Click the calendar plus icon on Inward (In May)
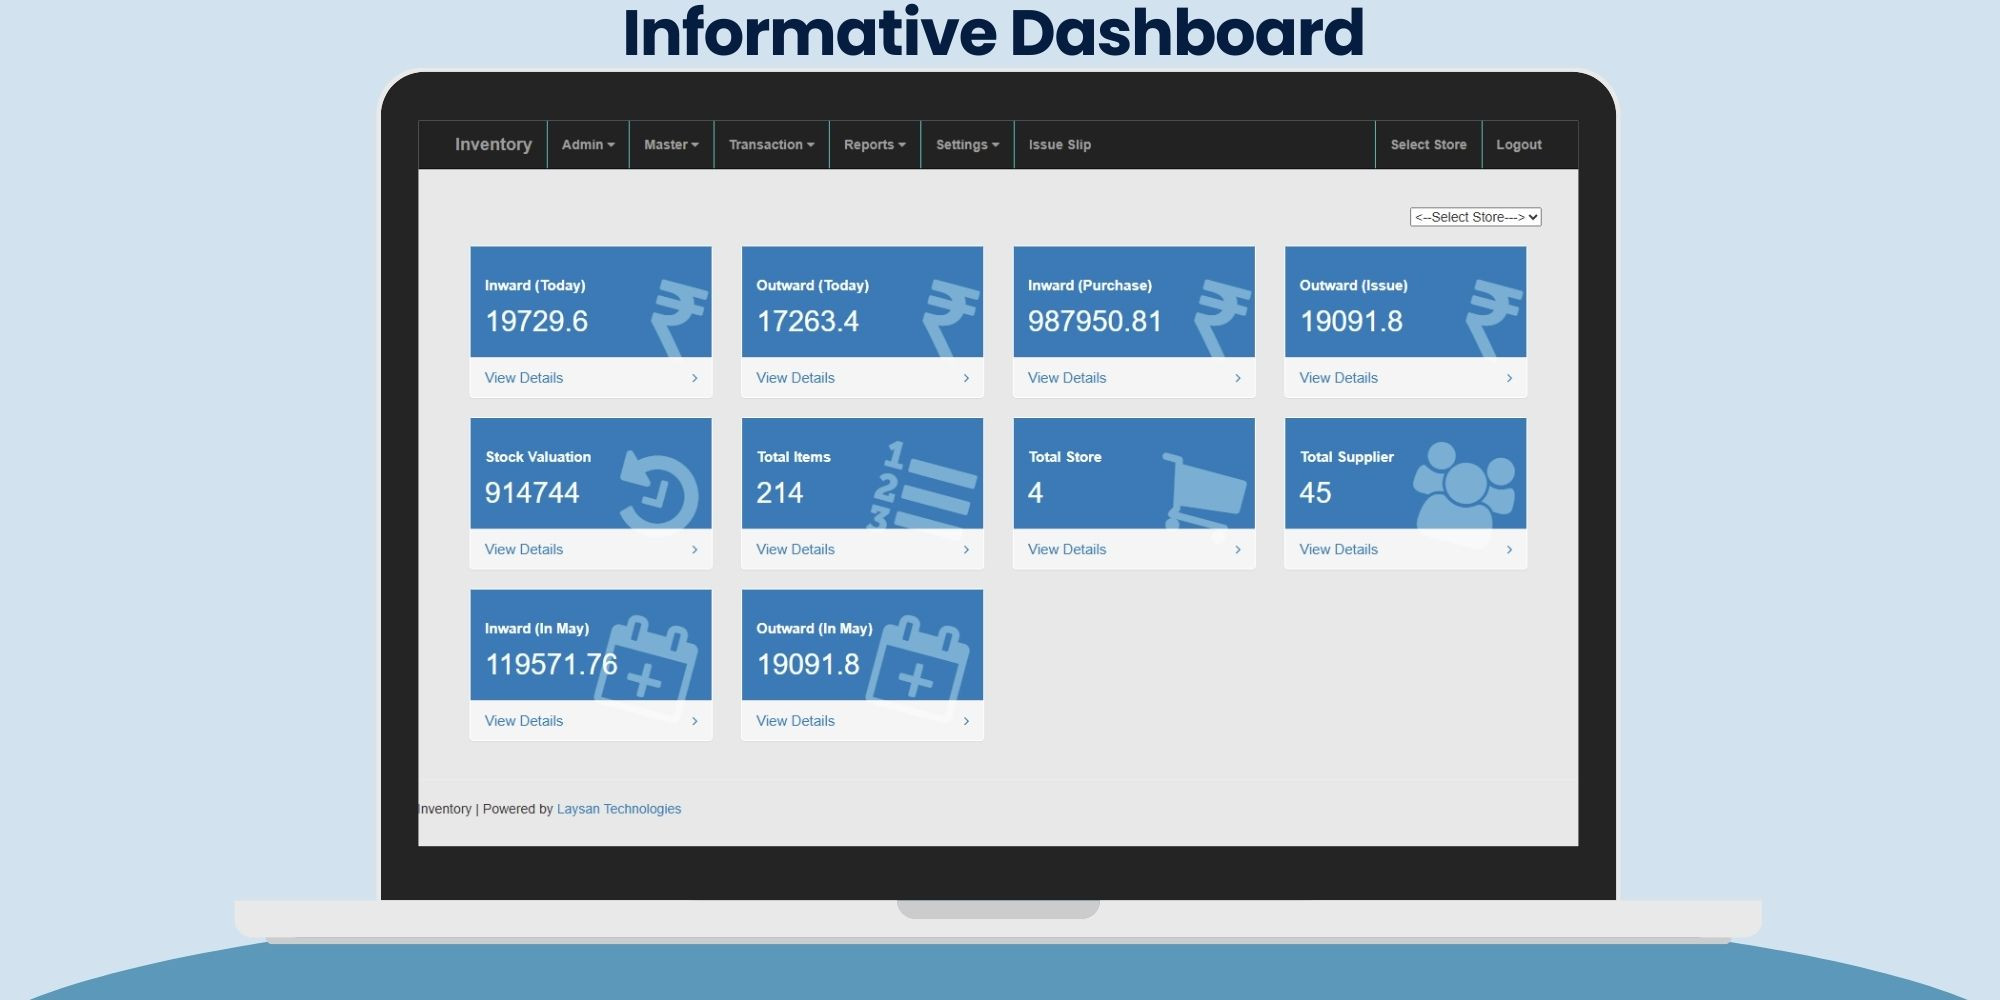The width and height of the screenshot is (2000, 1000). click(648, 668)
